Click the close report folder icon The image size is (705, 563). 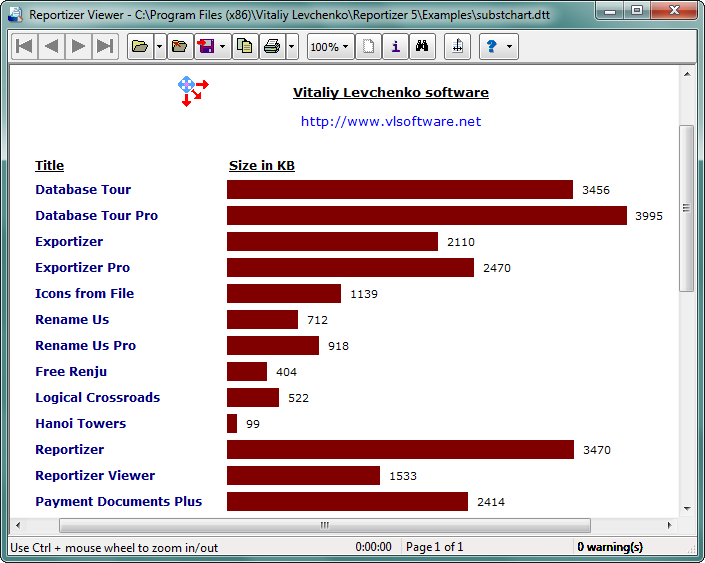(x=179, y=47)
